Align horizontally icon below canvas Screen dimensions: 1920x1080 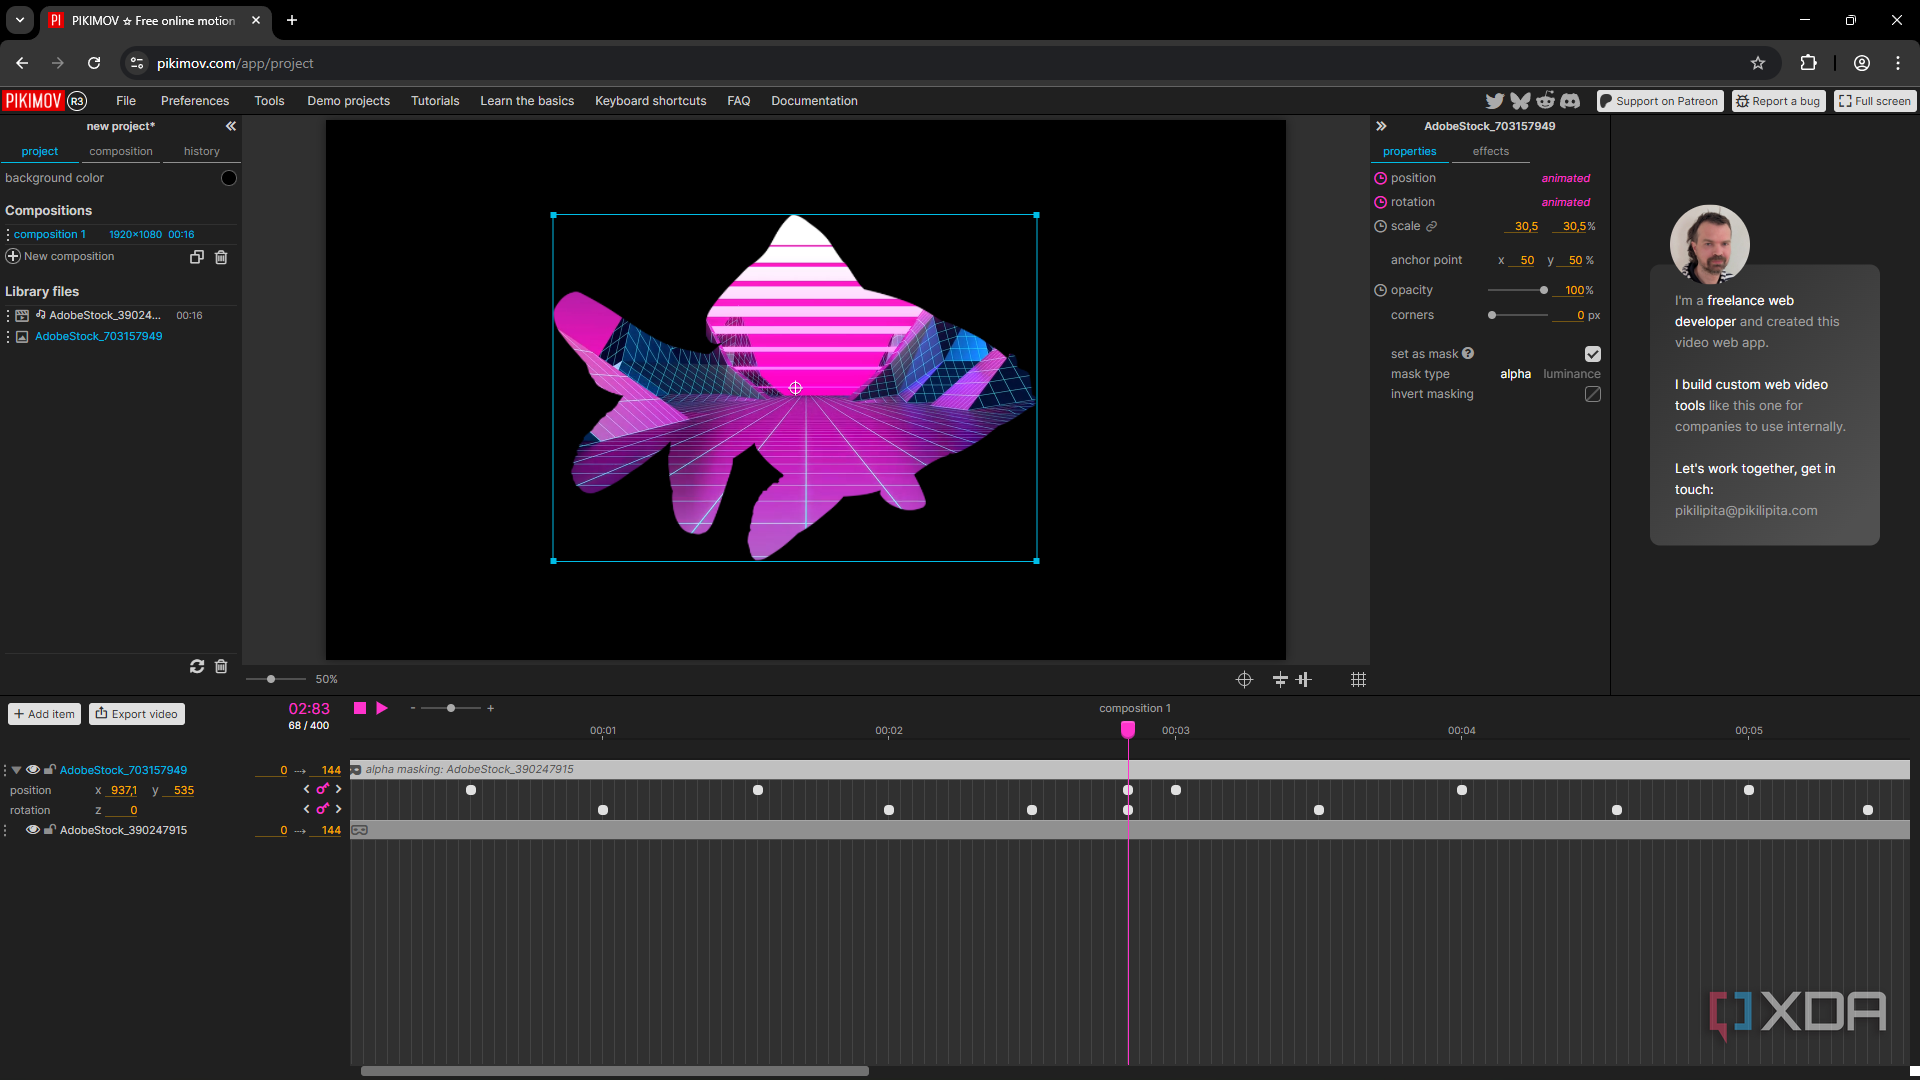pos(1280,679)
